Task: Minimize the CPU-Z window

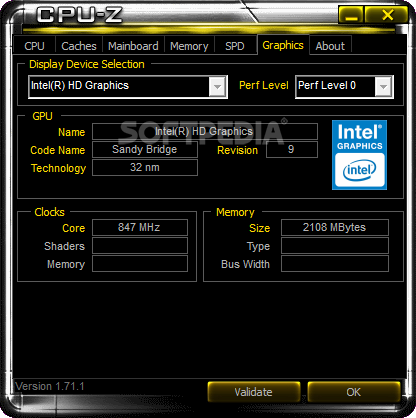Action: coord(351,15)
